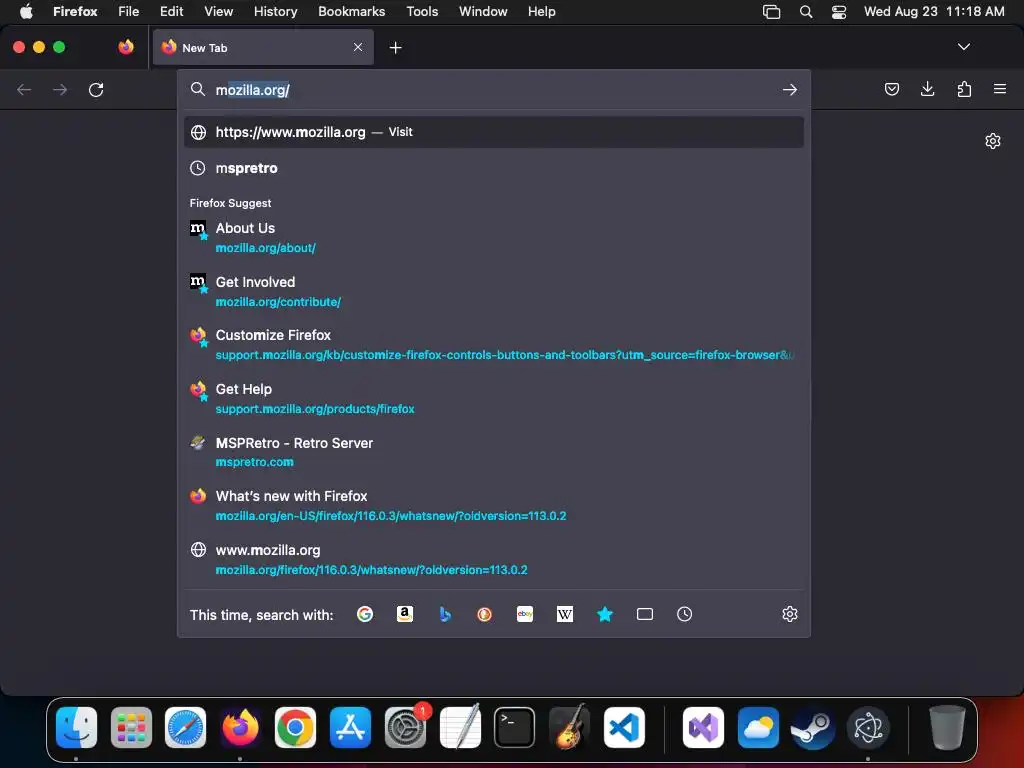Open Google Chrome from the Dock
1024x768 pixels.
(295, 727)
